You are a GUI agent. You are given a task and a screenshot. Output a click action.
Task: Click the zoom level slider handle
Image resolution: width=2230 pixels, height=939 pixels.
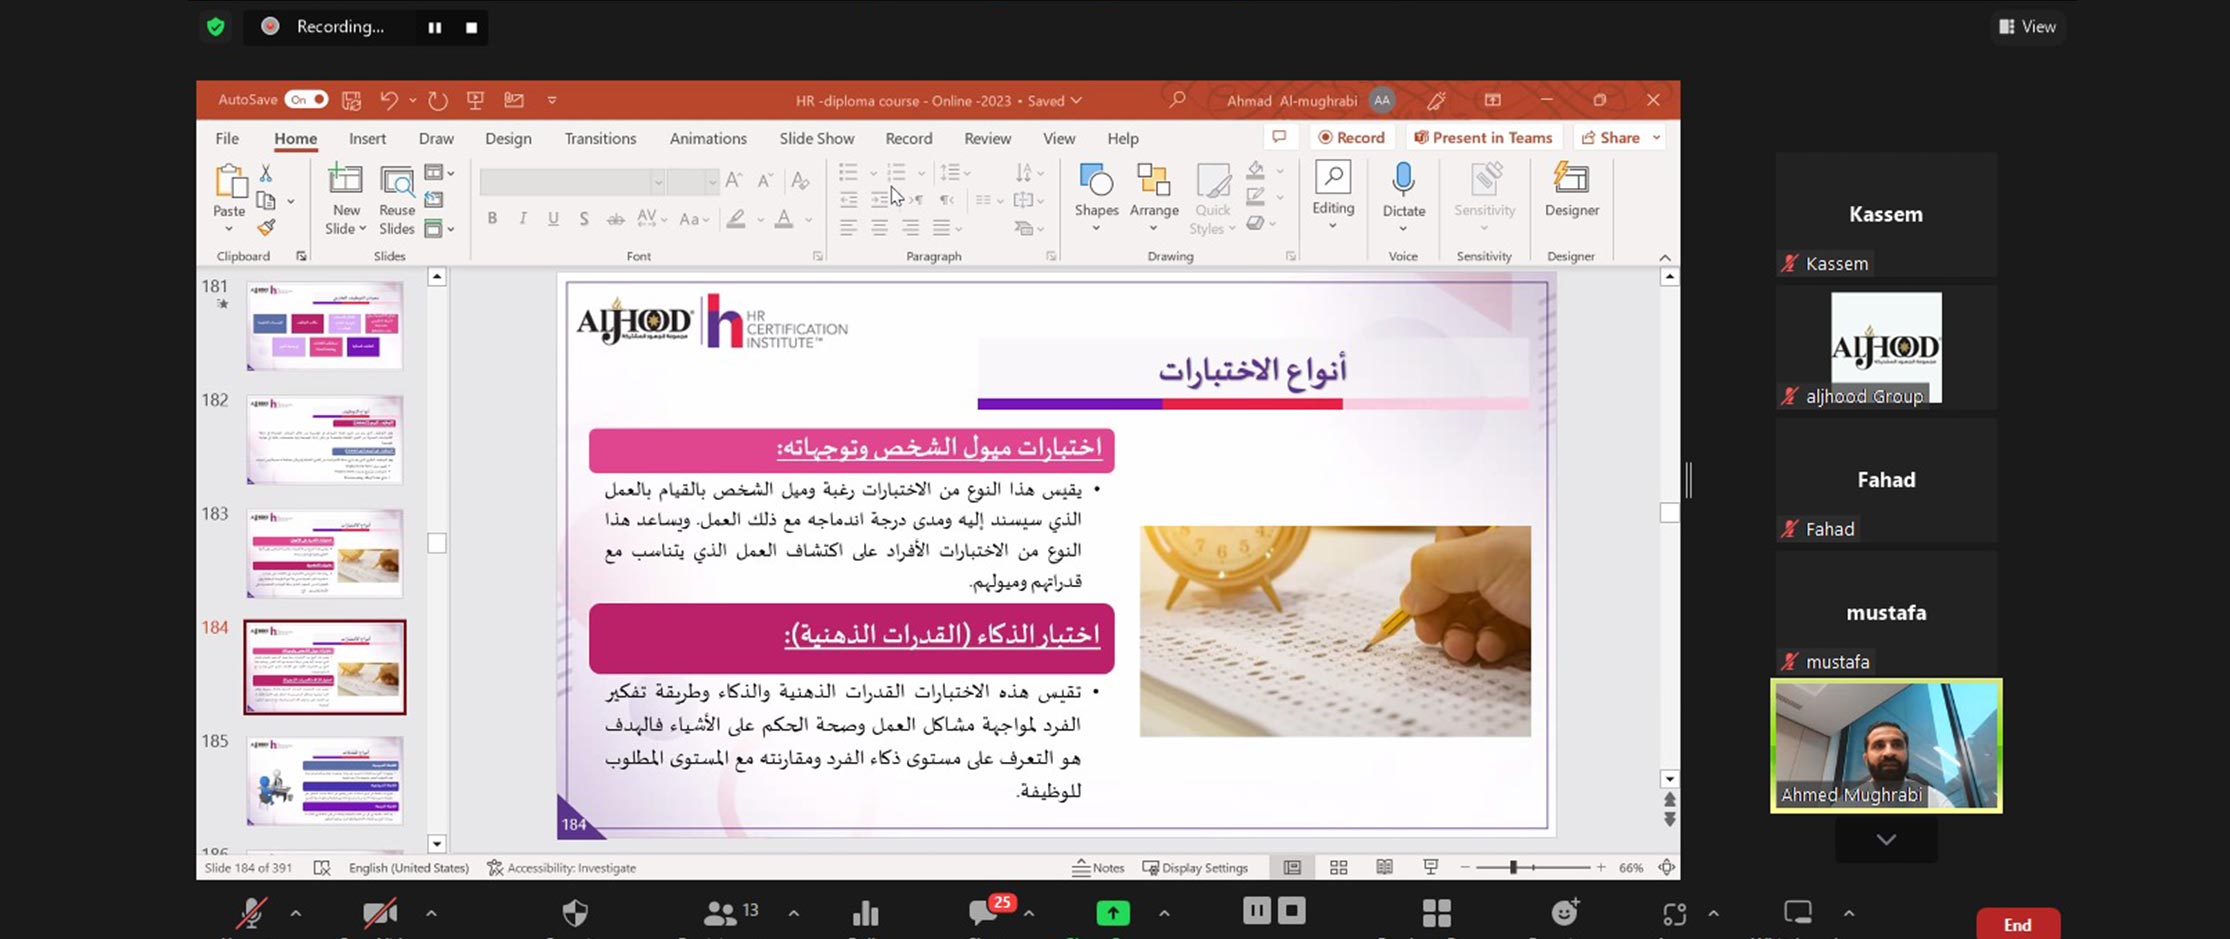1514,868
